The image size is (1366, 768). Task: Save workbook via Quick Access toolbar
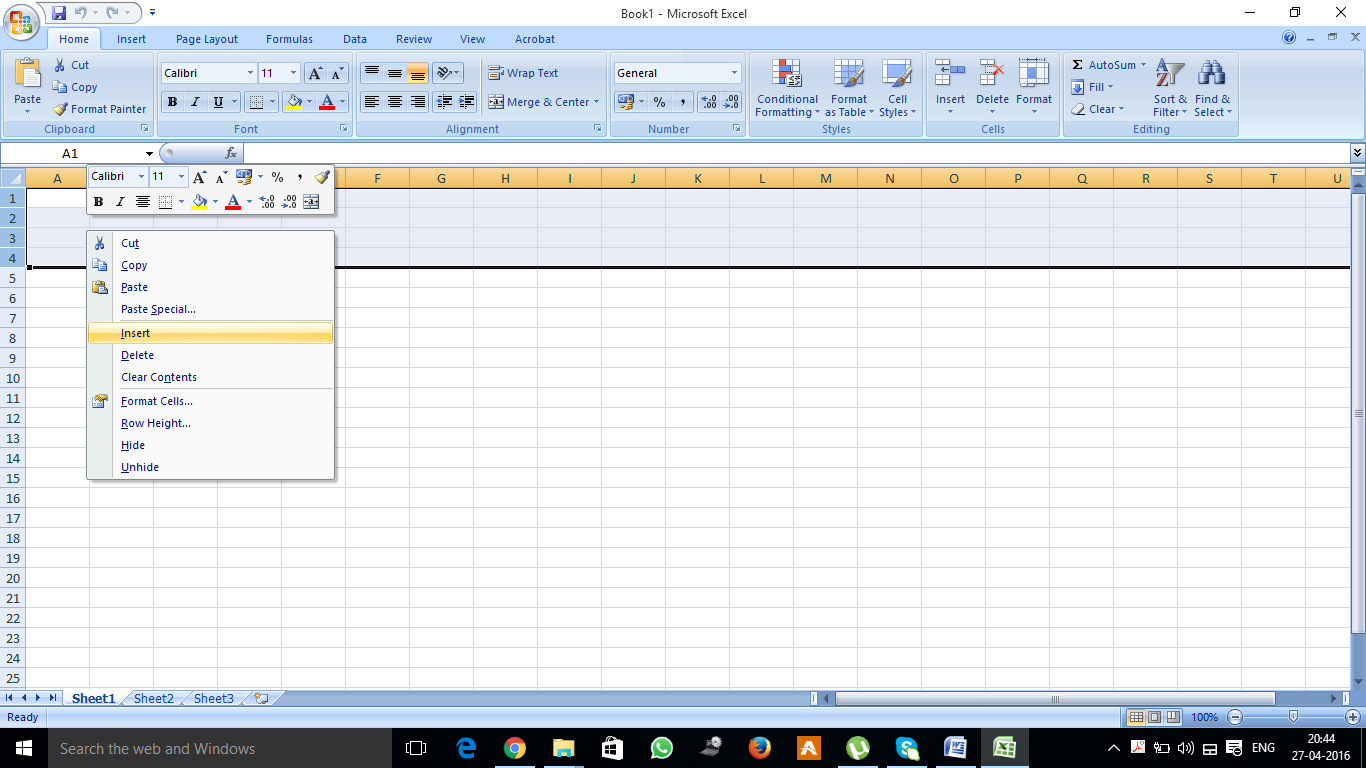(x=58, y=13)
